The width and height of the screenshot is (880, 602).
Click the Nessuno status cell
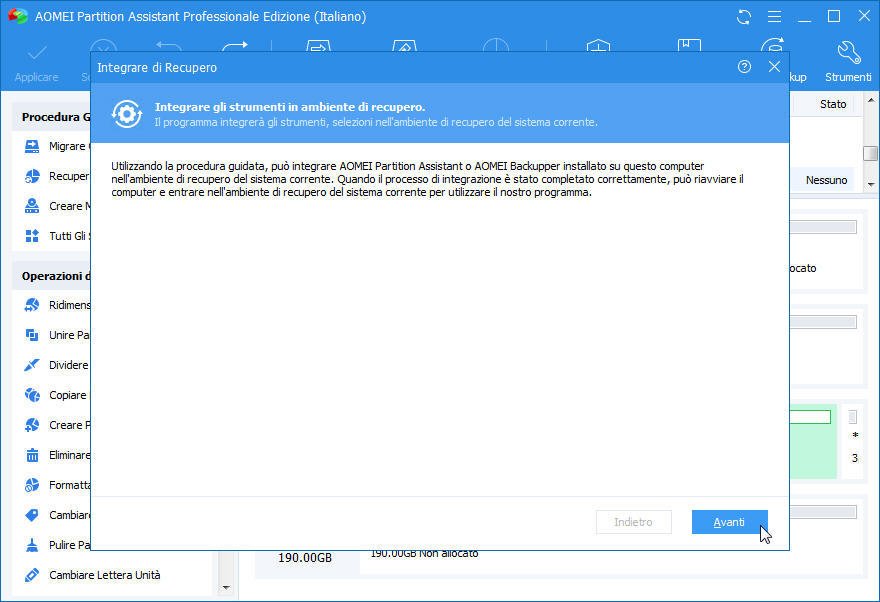point(826,180)
